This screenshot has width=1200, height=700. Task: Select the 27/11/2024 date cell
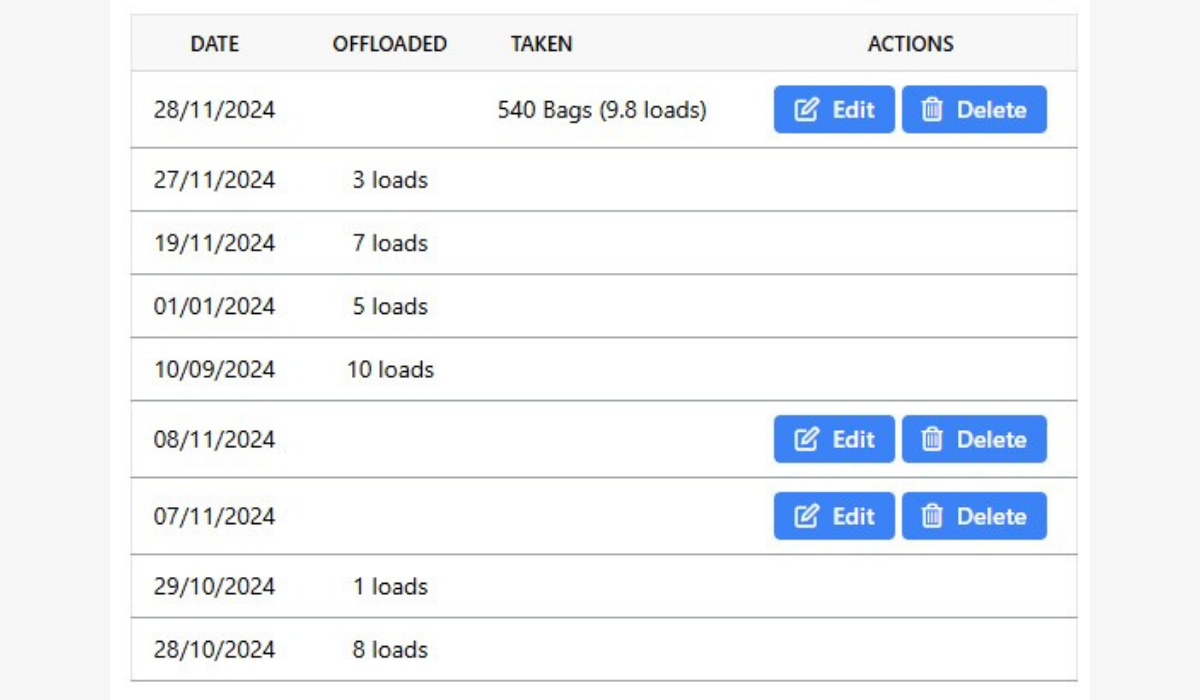click(214, 180)
